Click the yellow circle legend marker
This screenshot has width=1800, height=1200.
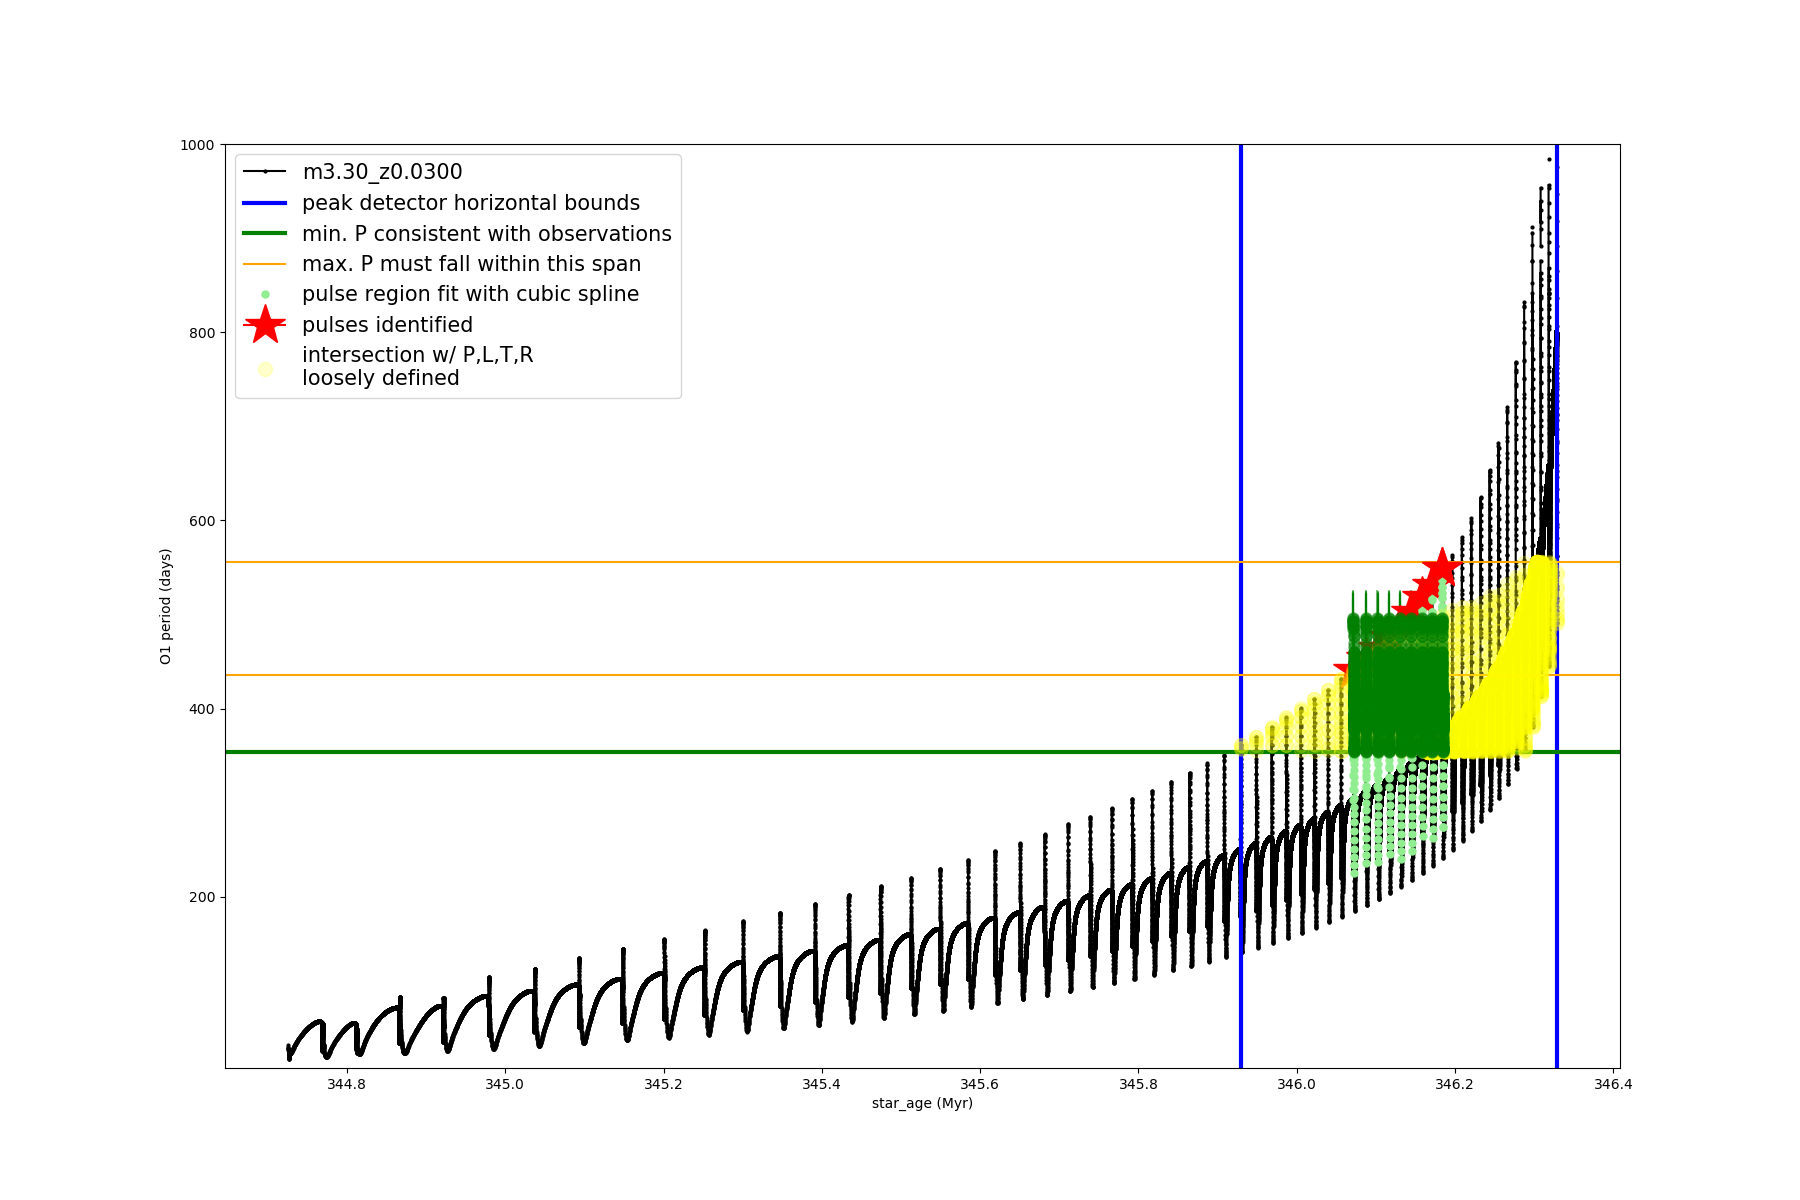[265, 369]
